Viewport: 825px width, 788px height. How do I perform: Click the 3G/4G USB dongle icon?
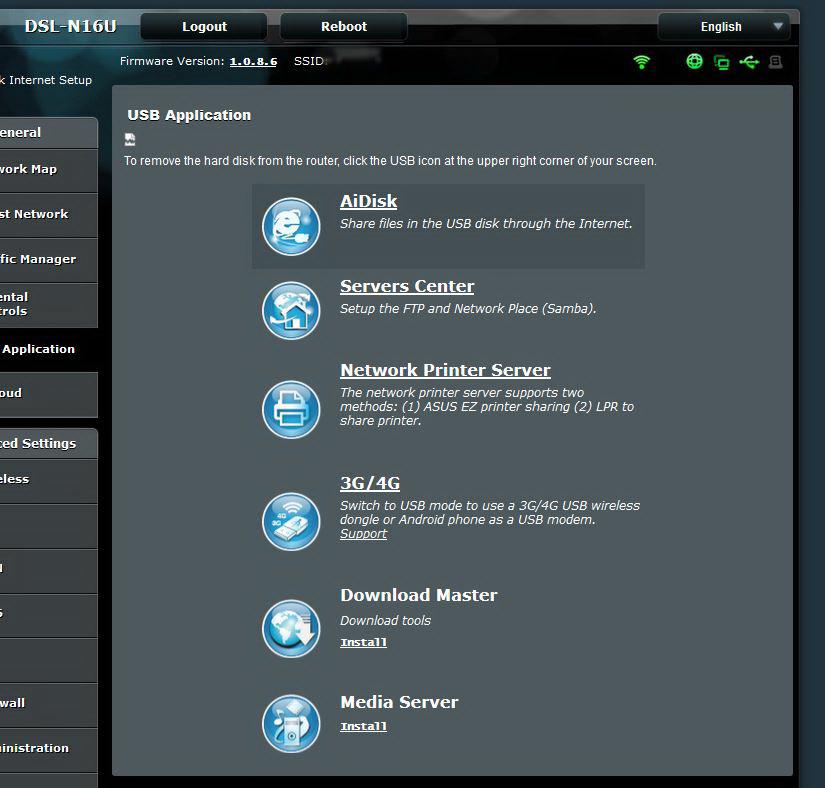click(291, 521)
